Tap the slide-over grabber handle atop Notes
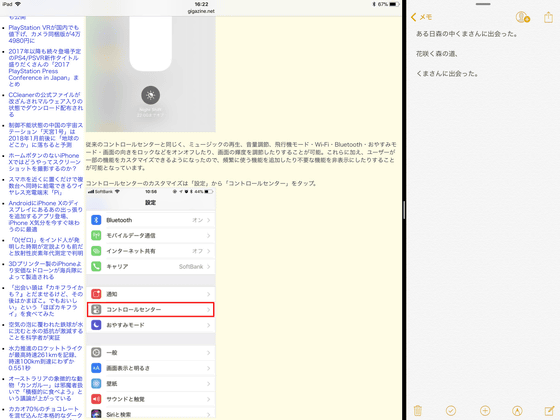Screen dimensions: 560x420 483,4
